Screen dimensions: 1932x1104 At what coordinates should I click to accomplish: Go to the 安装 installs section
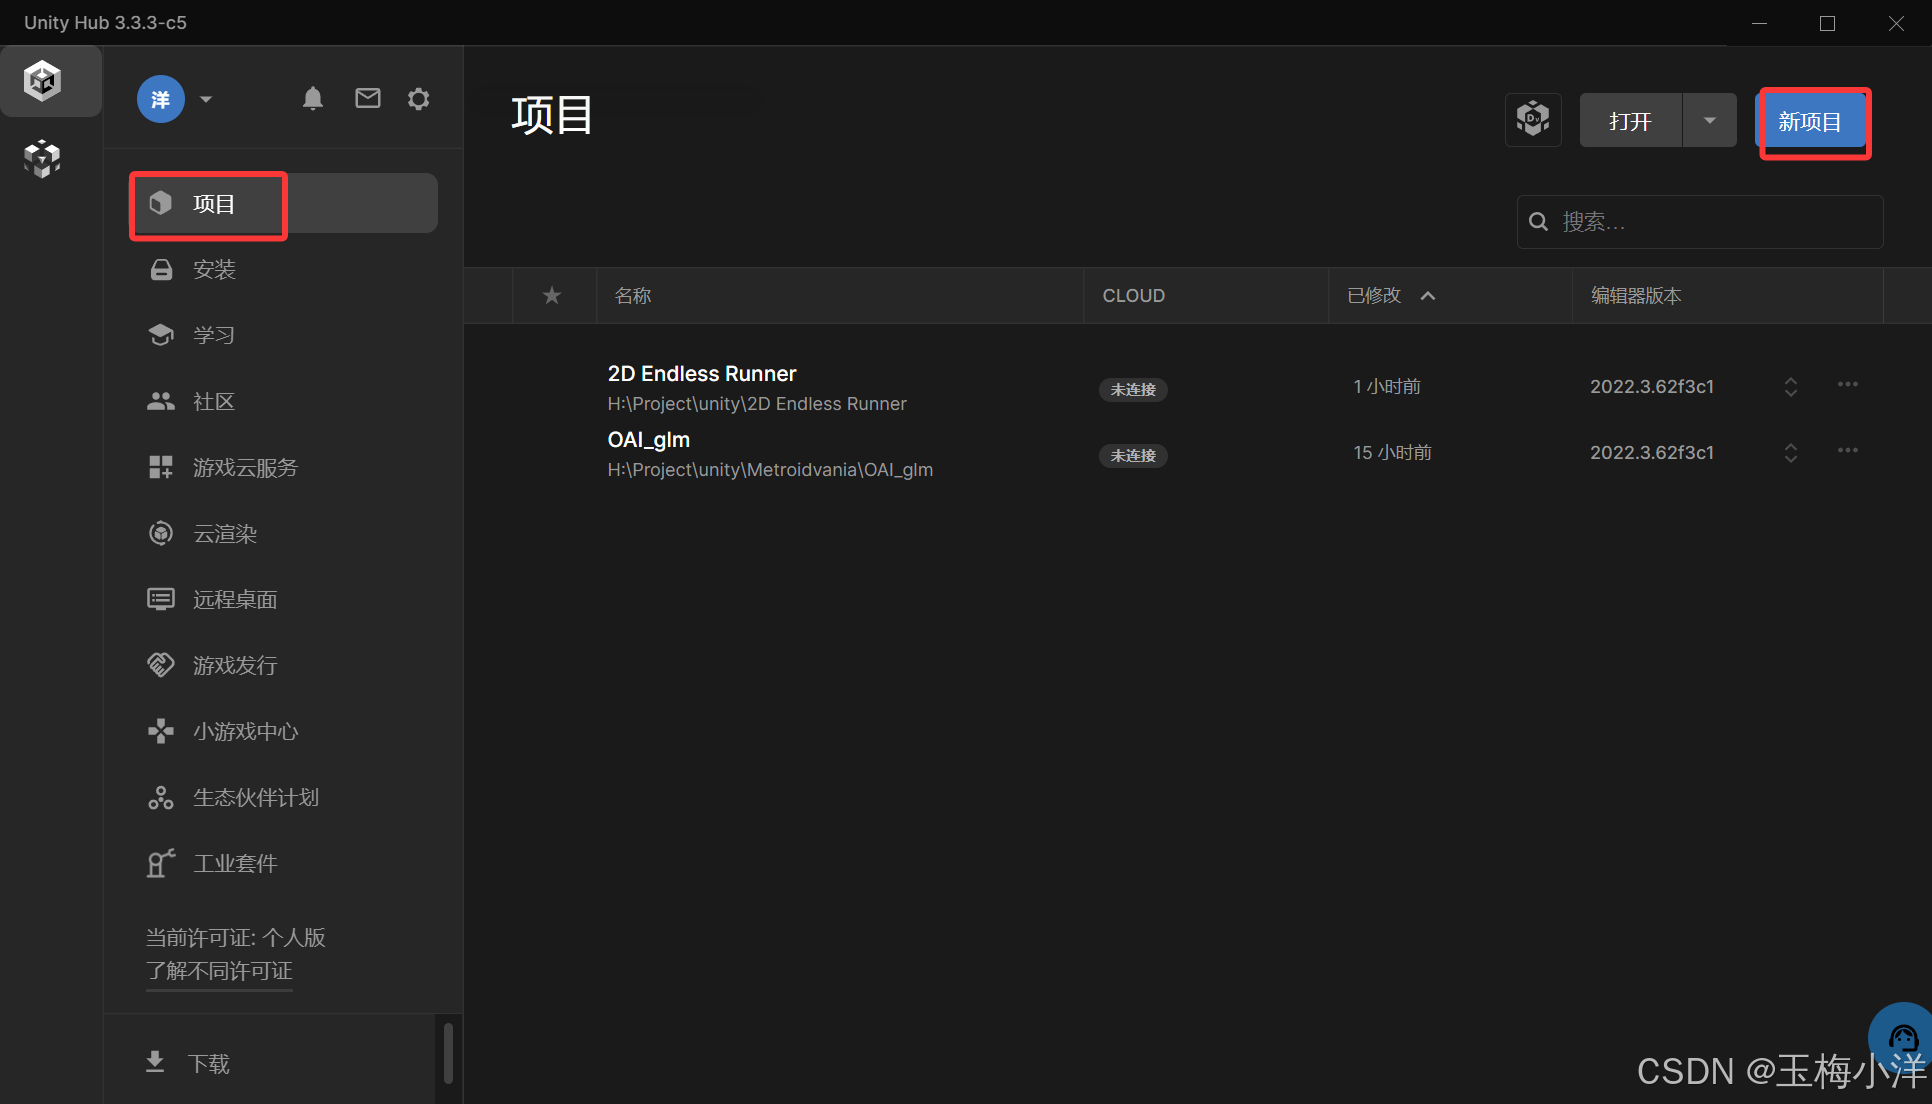click(213, 270)
